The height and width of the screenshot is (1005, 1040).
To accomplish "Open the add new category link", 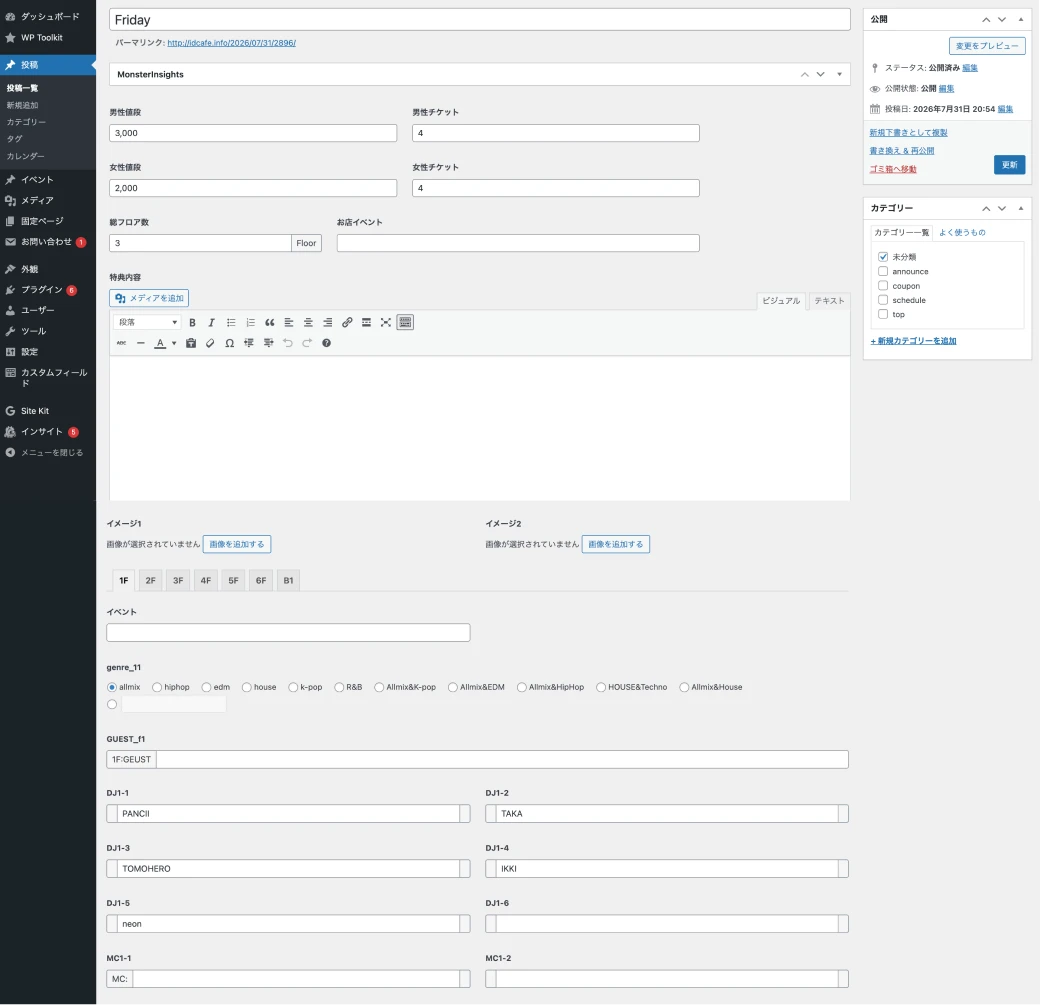I will click(x=913, y=341).
